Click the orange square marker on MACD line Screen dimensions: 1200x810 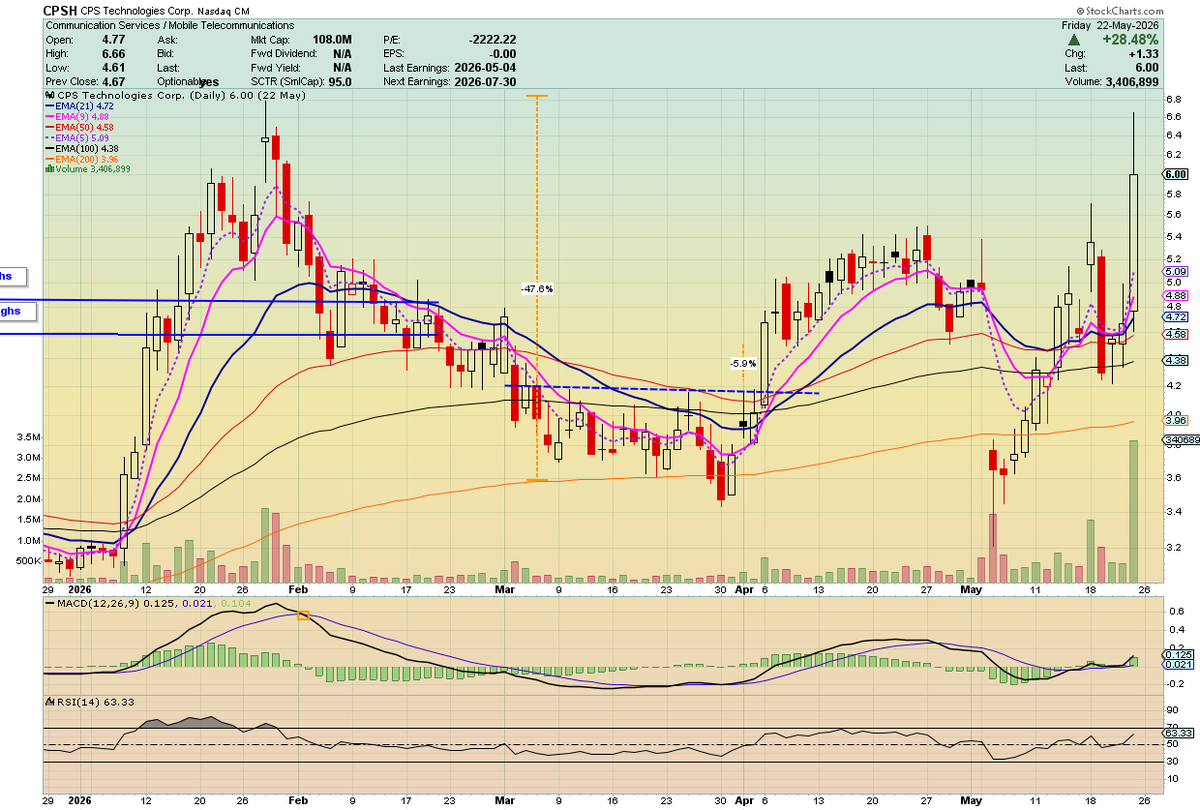tap(304, 615)
